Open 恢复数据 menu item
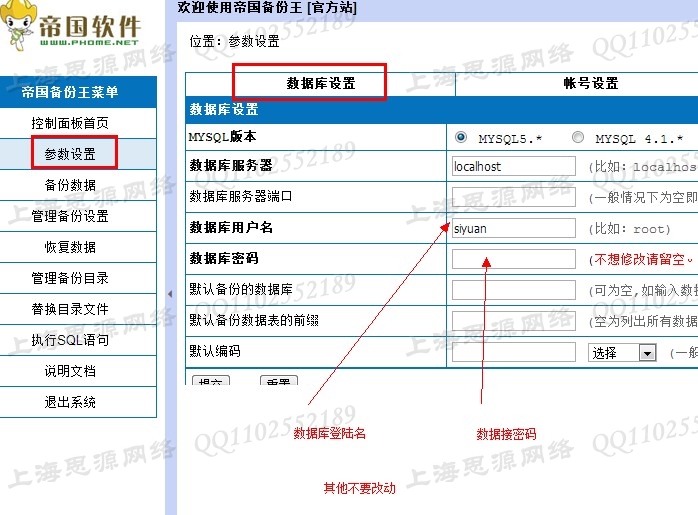 click(70, 247)
